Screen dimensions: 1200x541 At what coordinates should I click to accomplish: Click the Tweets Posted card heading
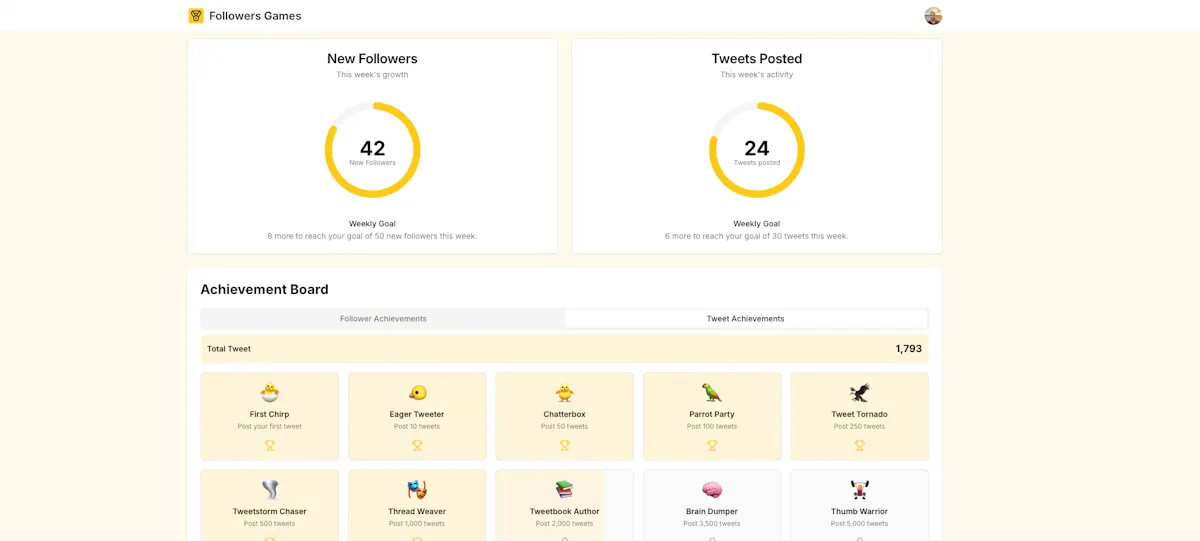[757, 59]
